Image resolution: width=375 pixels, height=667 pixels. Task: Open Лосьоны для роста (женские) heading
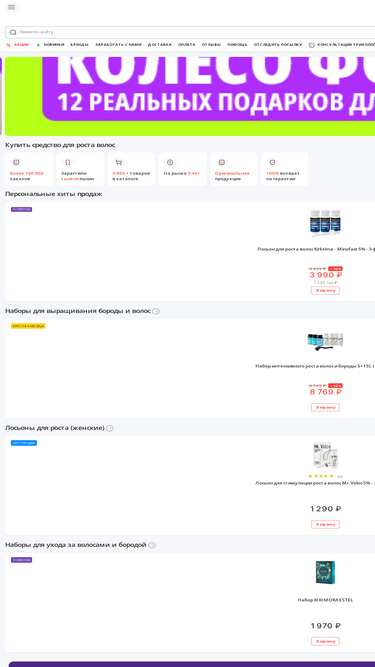click(55, 428)
